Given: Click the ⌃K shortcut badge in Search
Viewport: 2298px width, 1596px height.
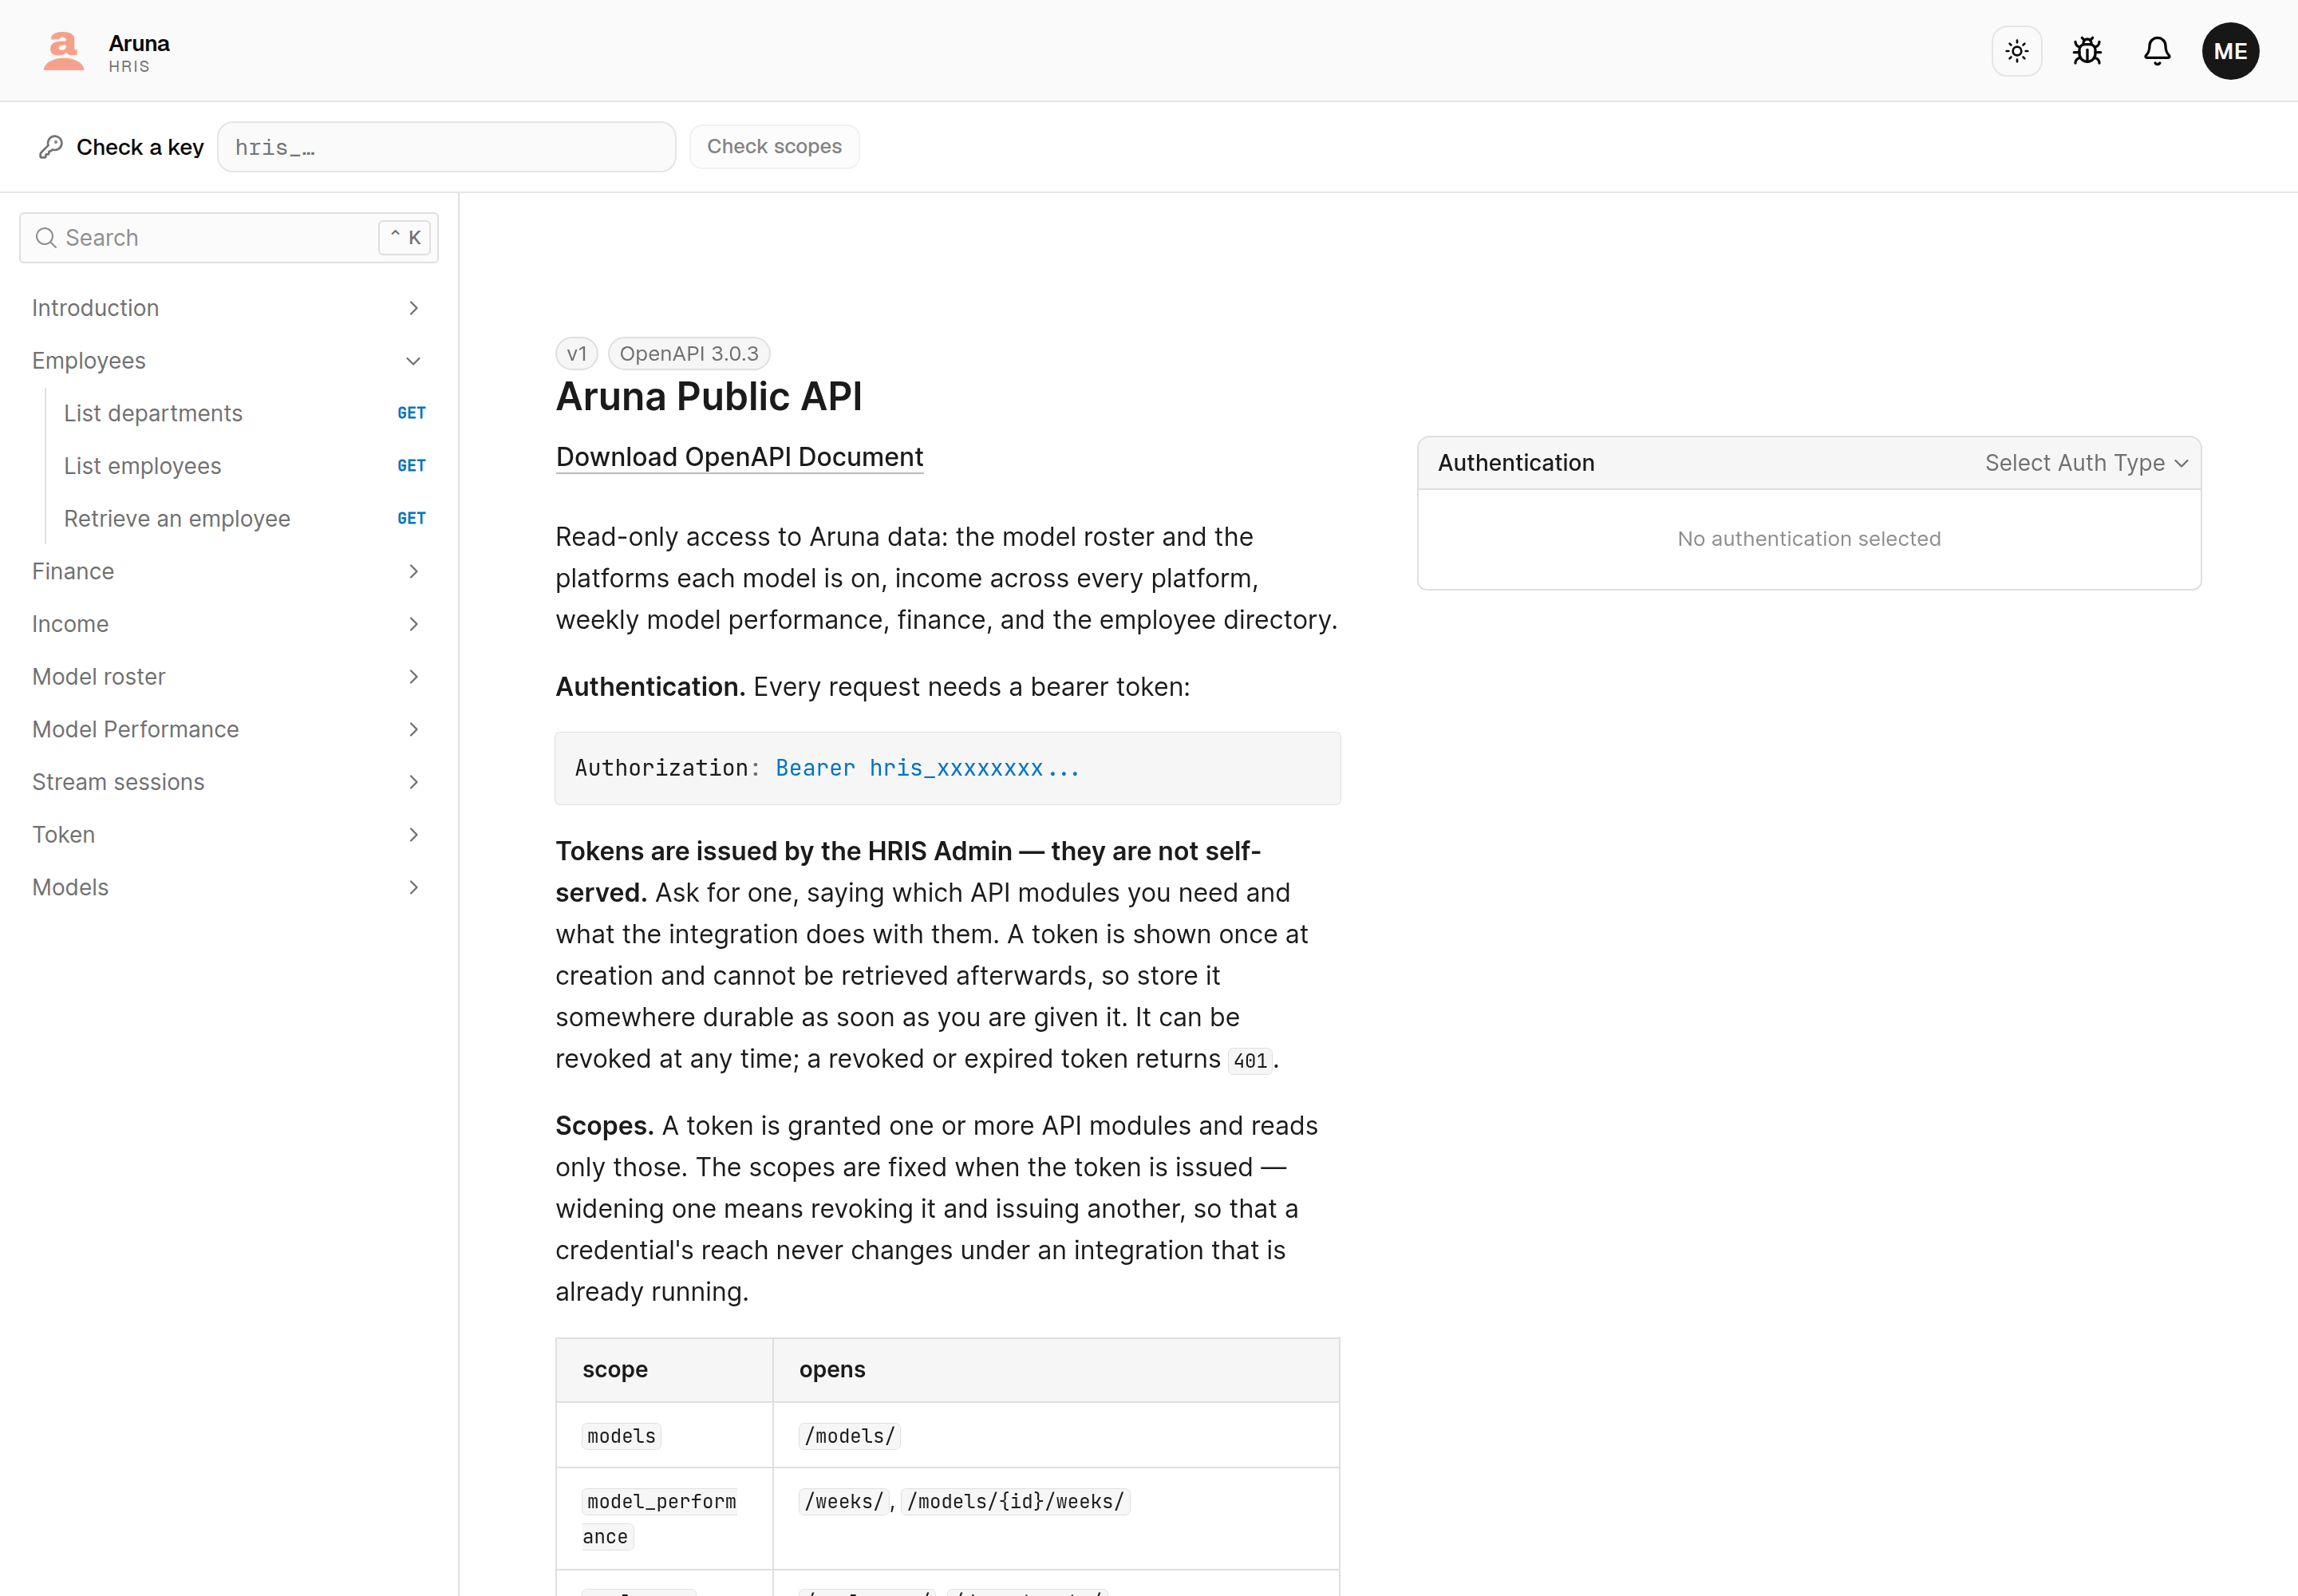Looking at the screenshot, I should (x=404, y=238).
